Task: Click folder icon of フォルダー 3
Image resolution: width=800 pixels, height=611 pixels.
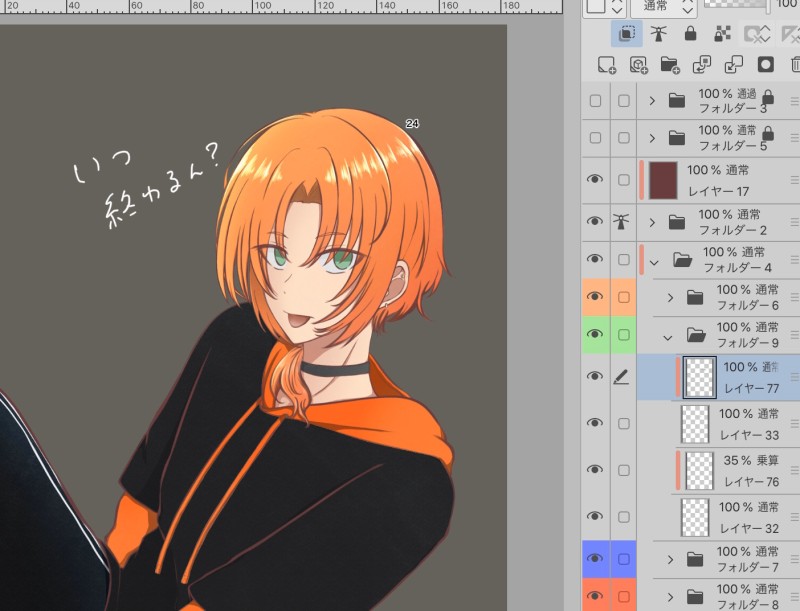Action: (677, 100)
